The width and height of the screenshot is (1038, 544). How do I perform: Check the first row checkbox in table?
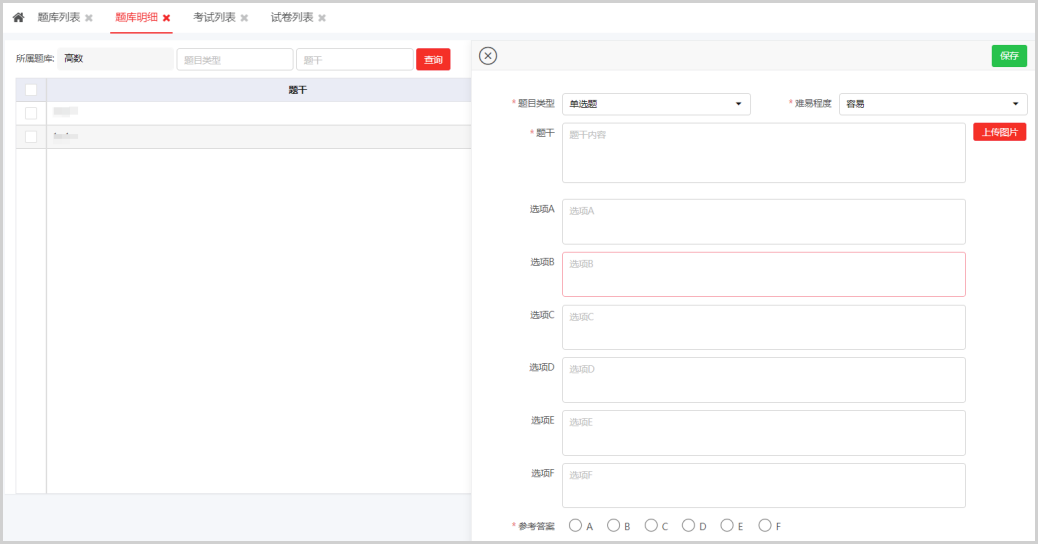(31, 113)
